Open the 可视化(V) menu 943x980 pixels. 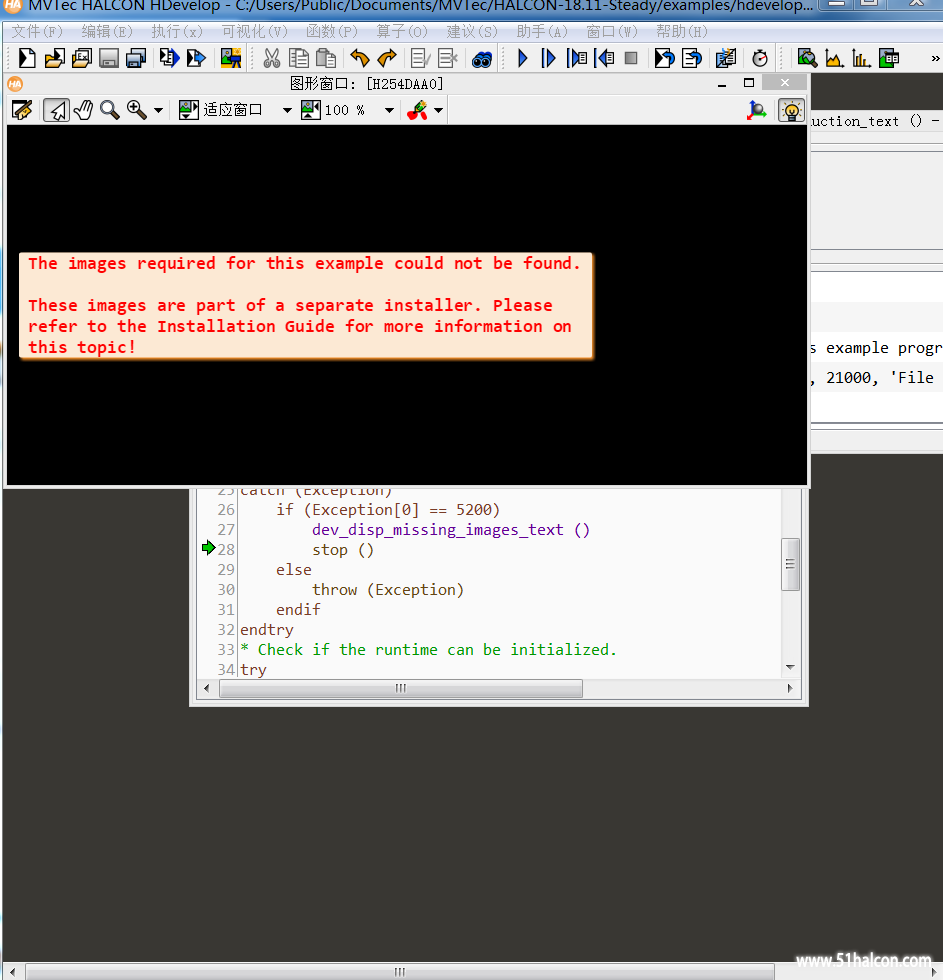coord(254,31)
